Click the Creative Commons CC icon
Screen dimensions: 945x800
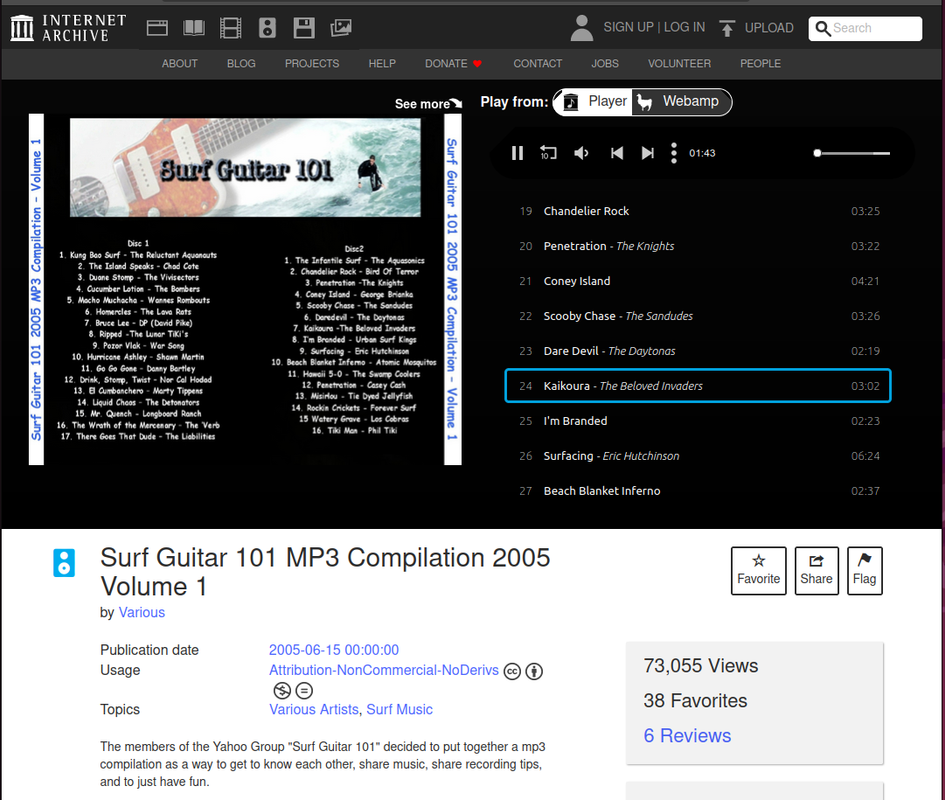point(512,671)
